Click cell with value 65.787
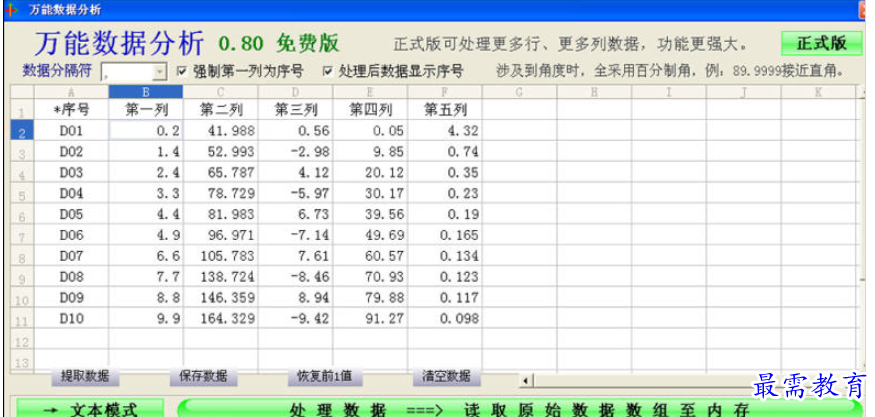The image size is (875, 417). 220,172
